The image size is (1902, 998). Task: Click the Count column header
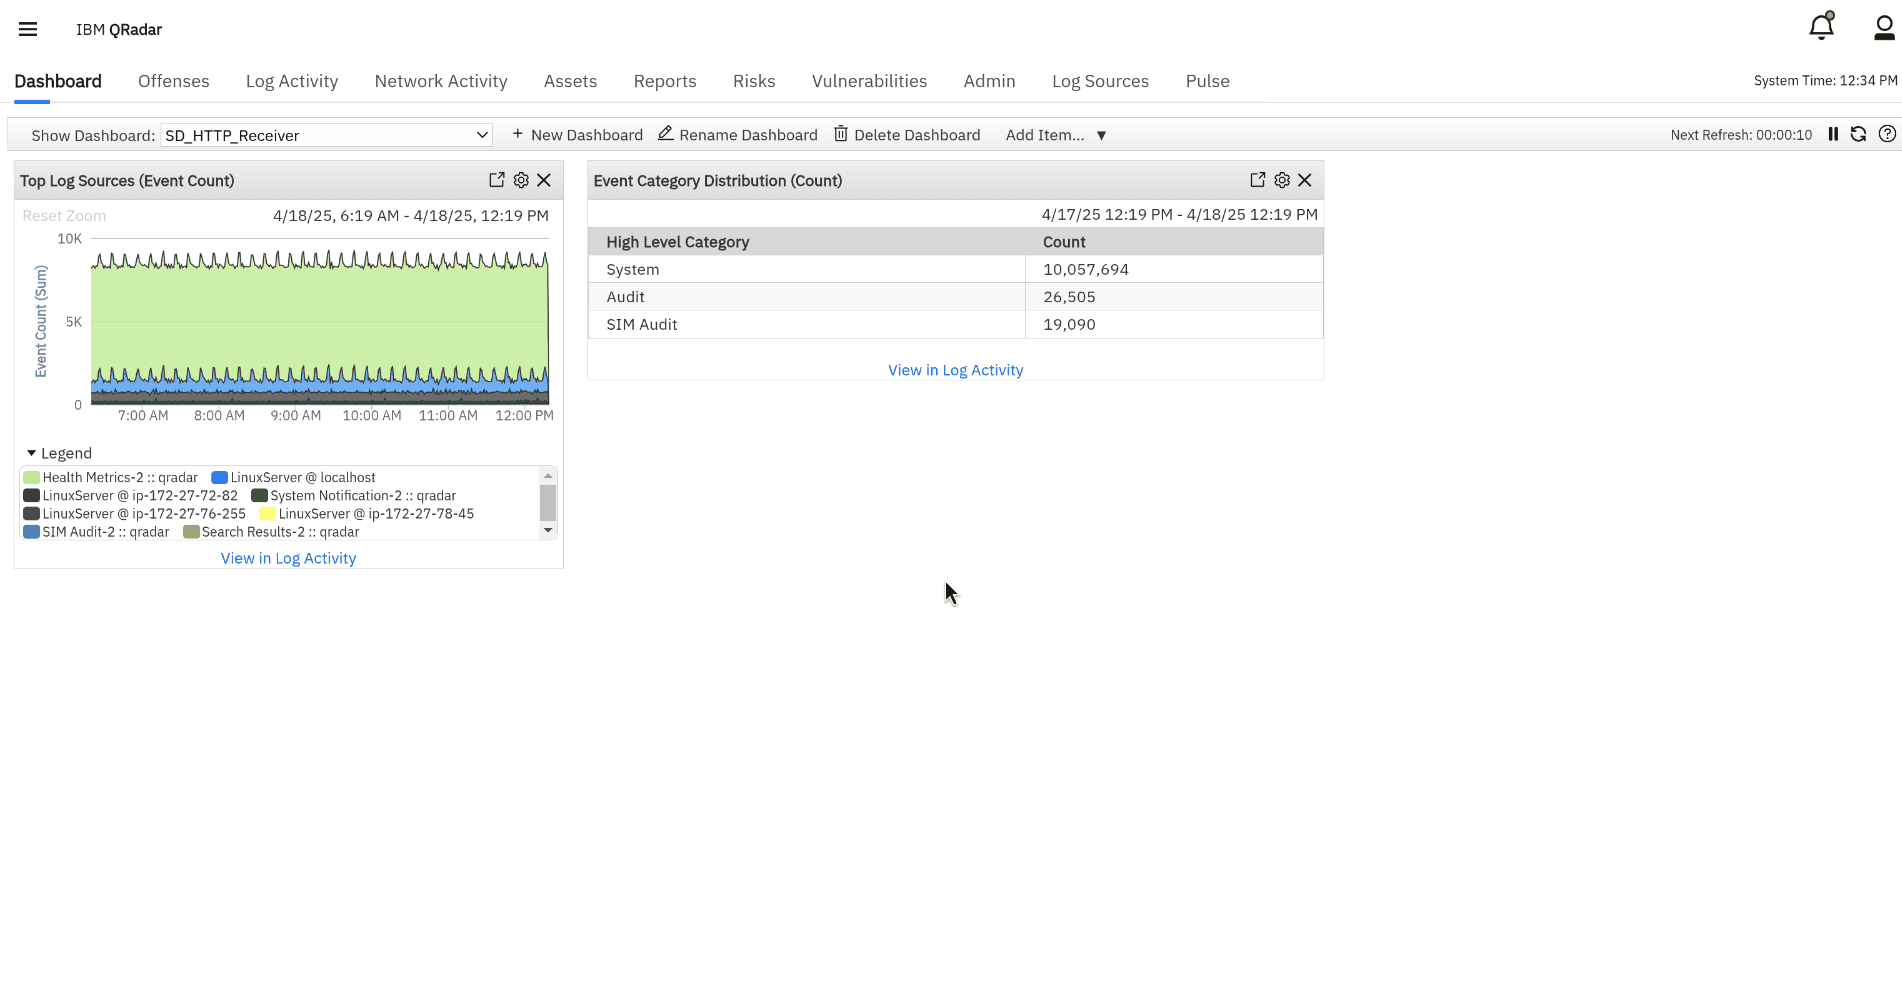pos(1064,242)
